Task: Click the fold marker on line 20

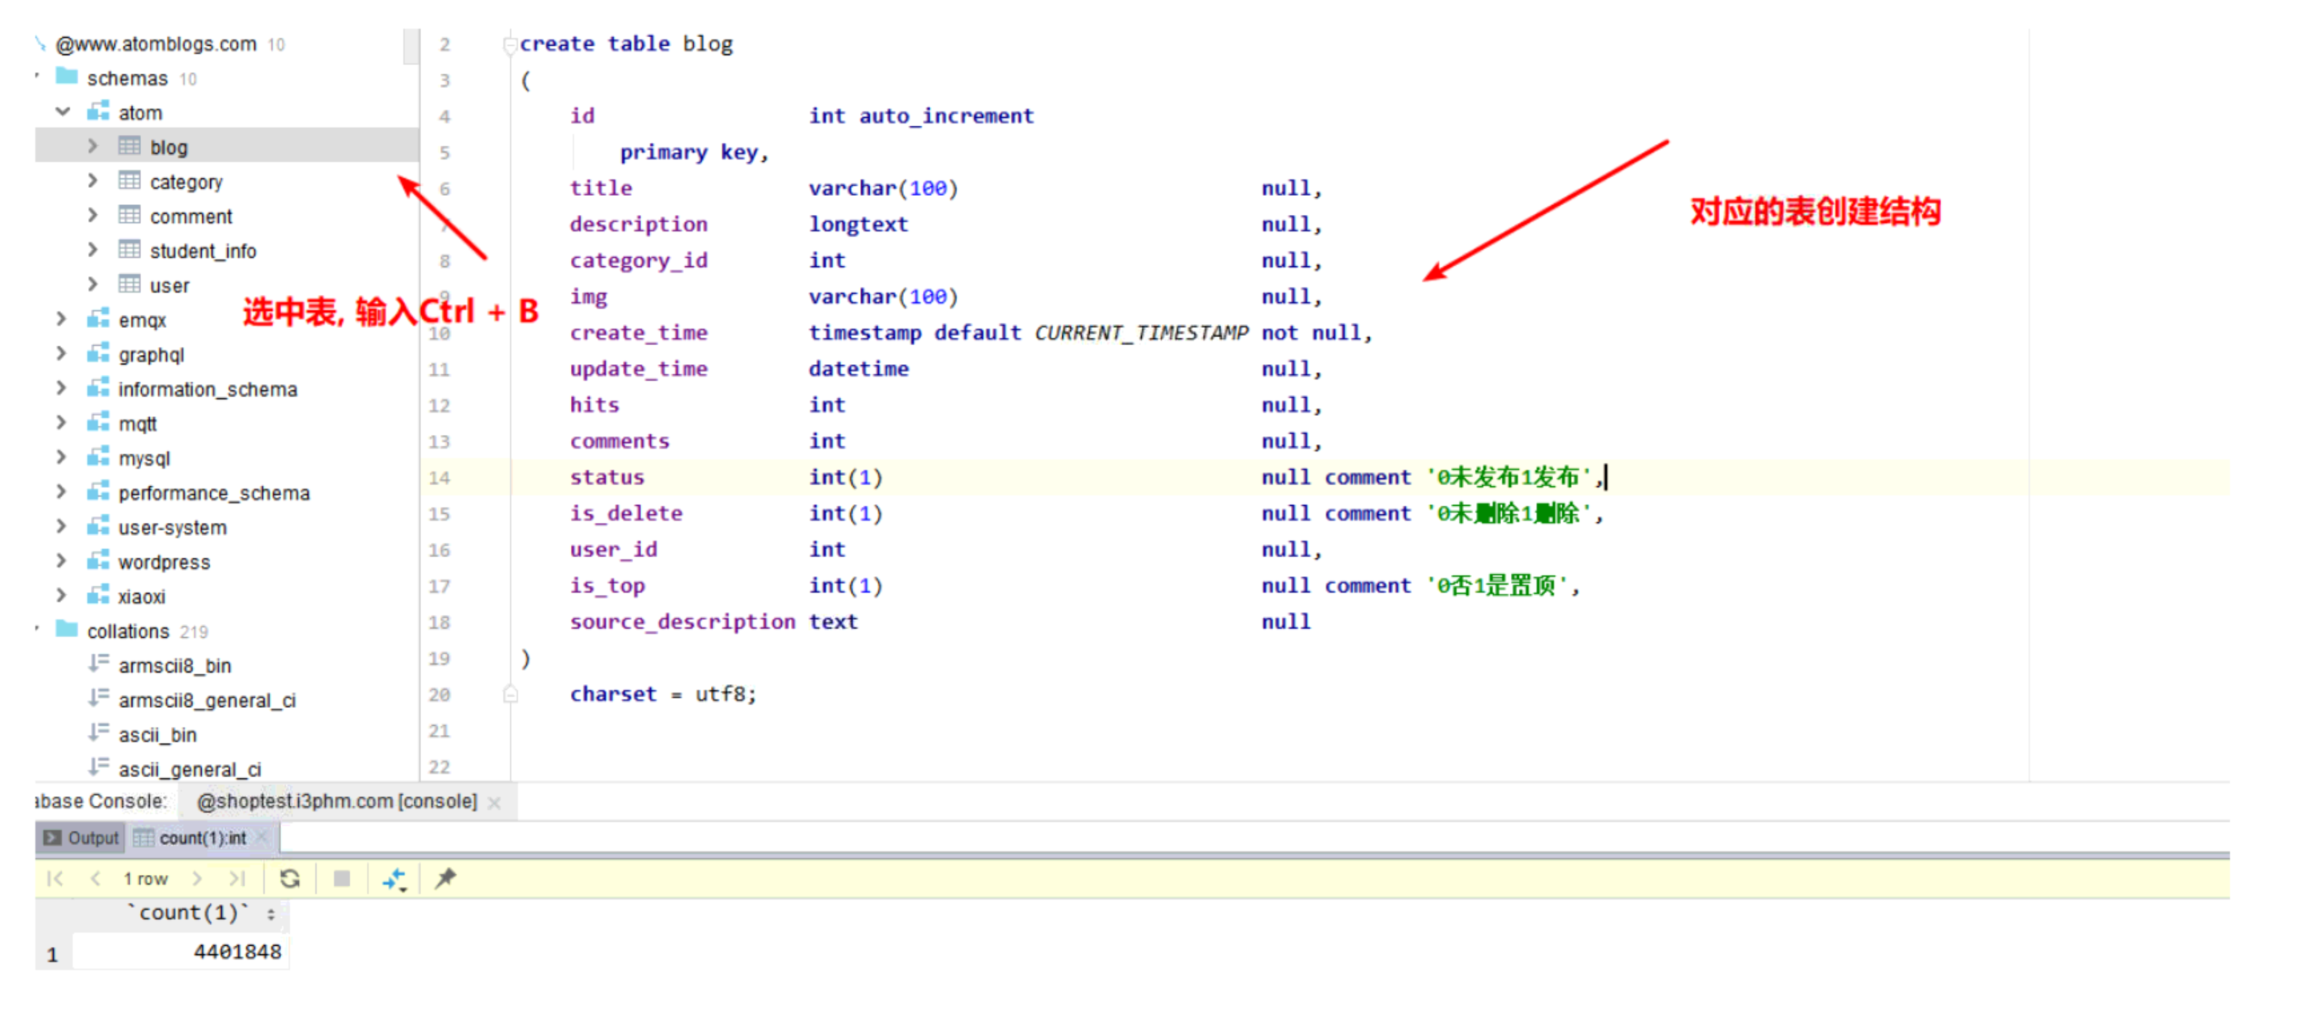Action: coord(510,694)
